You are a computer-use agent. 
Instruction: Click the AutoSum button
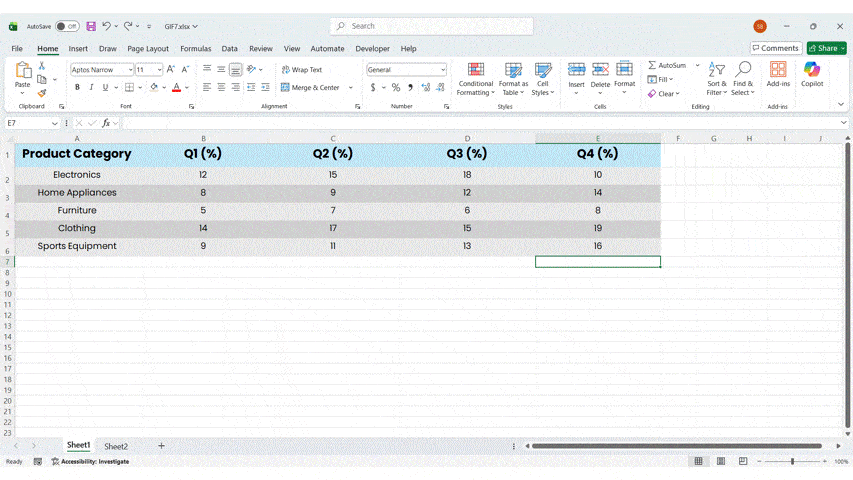click(667, 65)
